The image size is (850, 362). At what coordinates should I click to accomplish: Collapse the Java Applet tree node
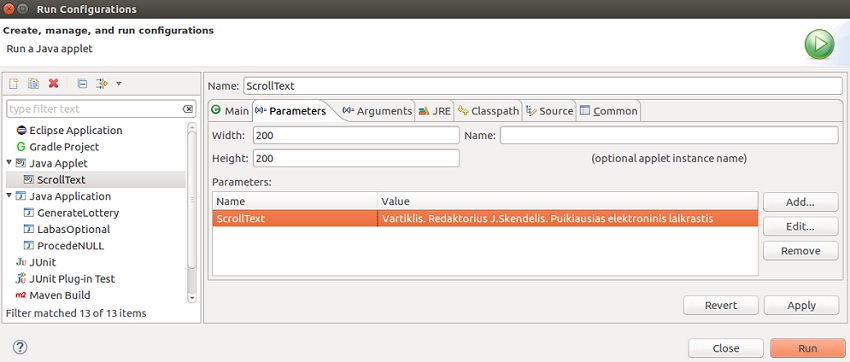(9, 163)
